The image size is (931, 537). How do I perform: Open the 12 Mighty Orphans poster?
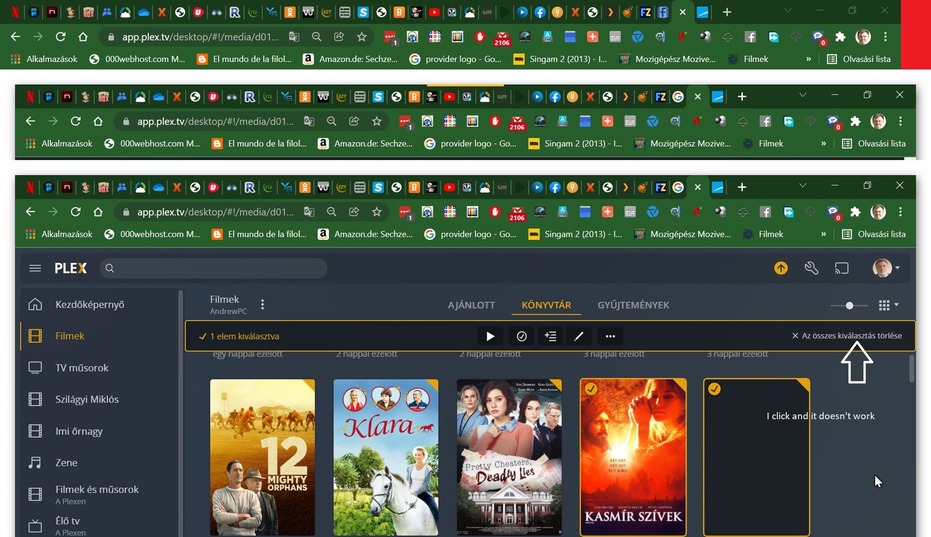click(262, 457)
